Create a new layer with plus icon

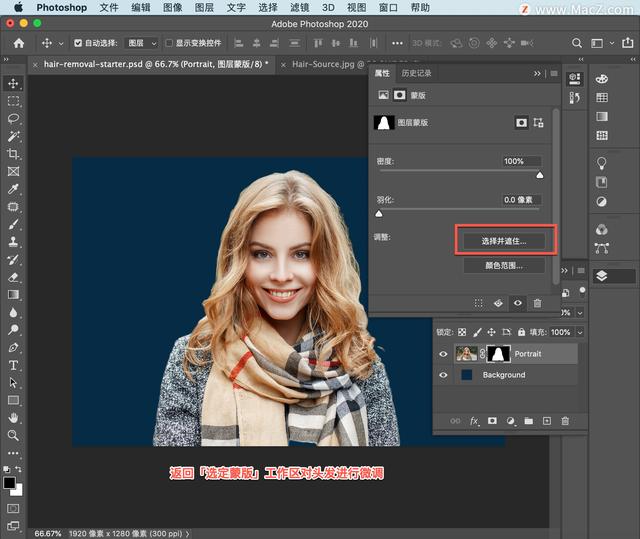546,422
